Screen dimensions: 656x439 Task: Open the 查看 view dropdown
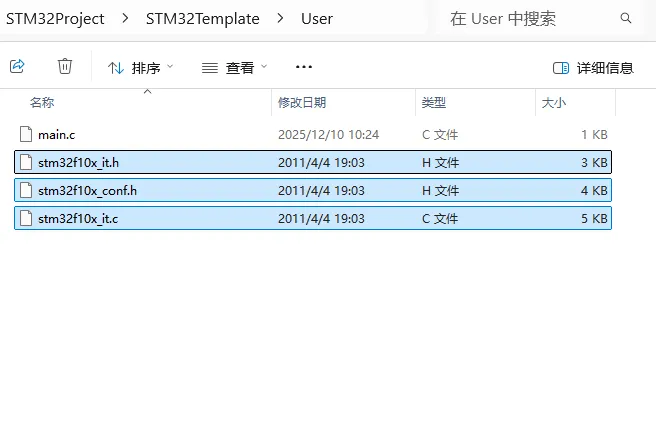coord(235,67)
